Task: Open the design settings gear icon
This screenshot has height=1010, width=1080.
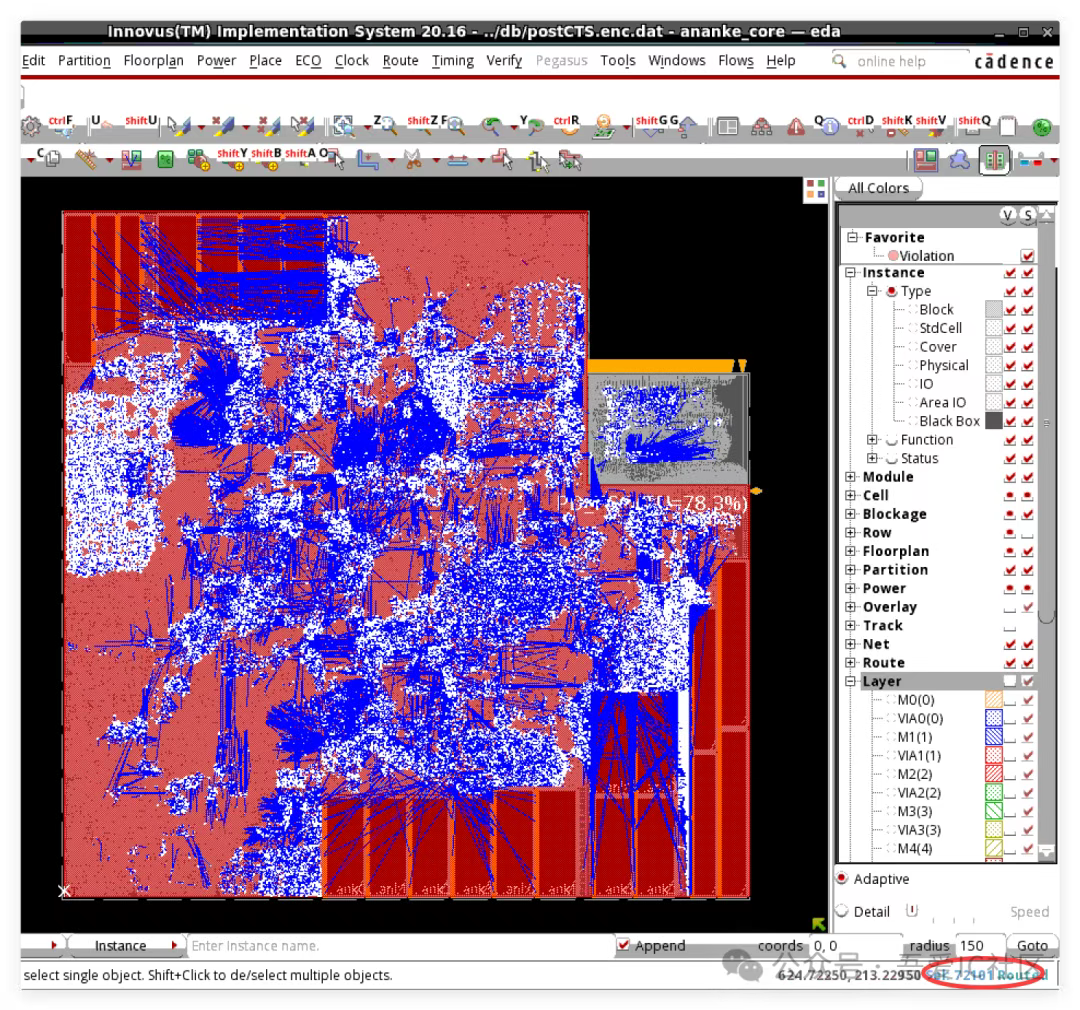Action: pos(31,126)
